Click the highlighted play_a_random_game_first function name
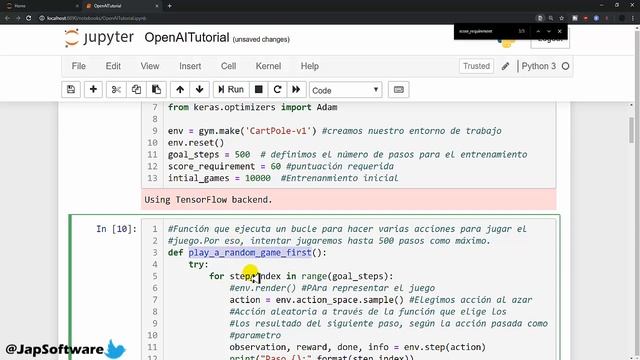This screenshot has height=360, width=640. [250, 253]
